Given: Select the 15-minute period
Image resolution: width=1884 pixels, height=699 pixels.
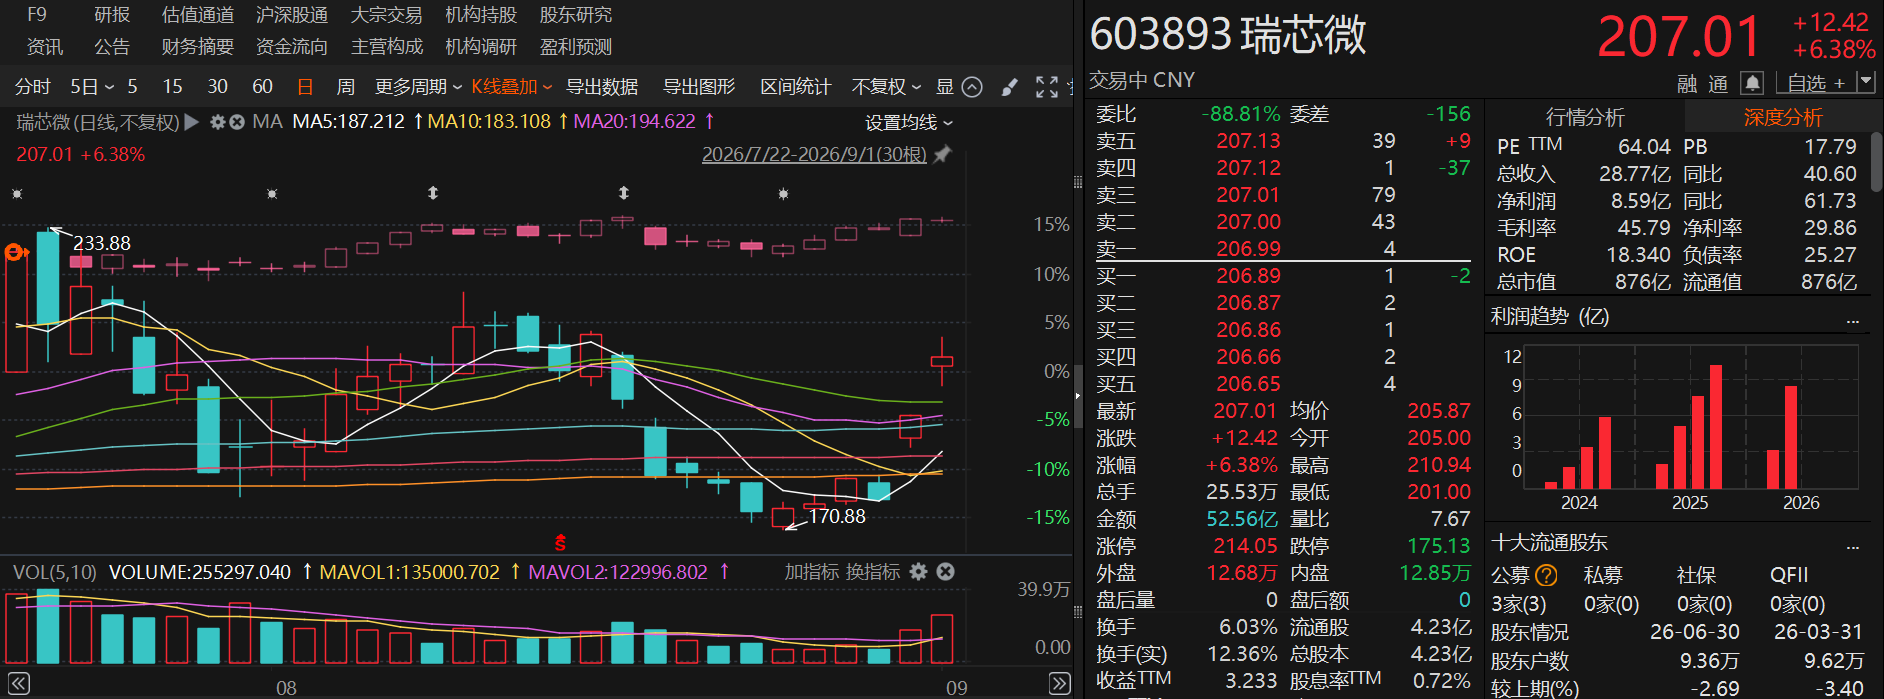Looking at the screenshot, I should pos(173,87).
